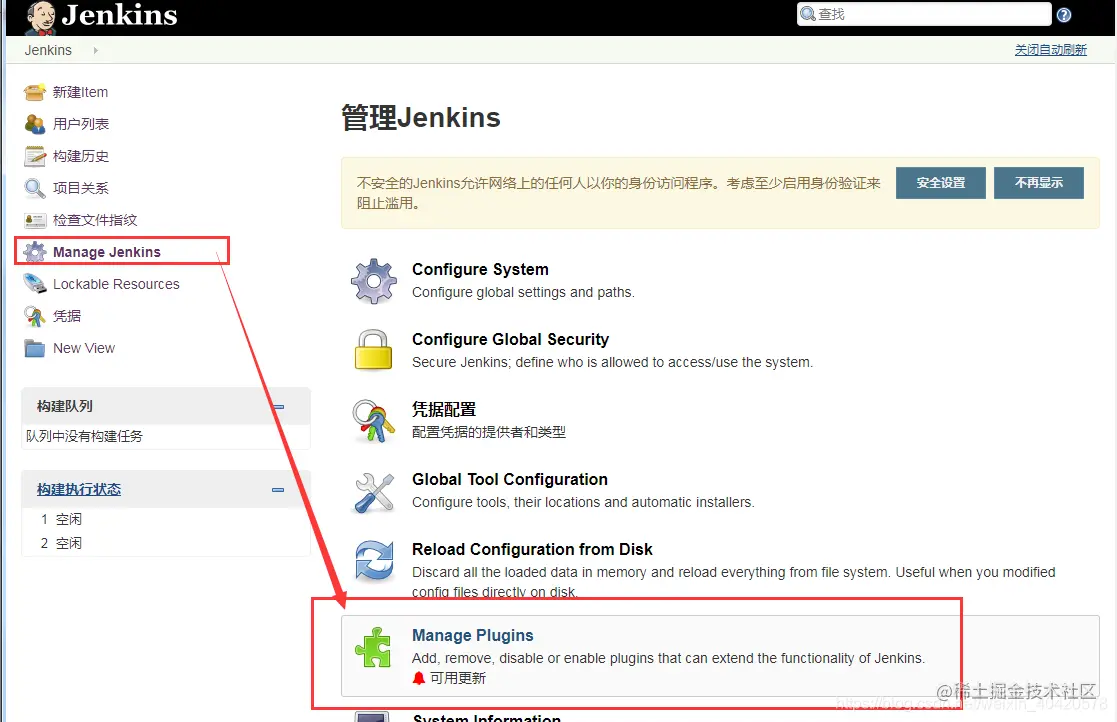Click the Configure System gear icon
The height and width of the screenshot is (722, 1117).
pyautogui.click(x=374, y=281)
